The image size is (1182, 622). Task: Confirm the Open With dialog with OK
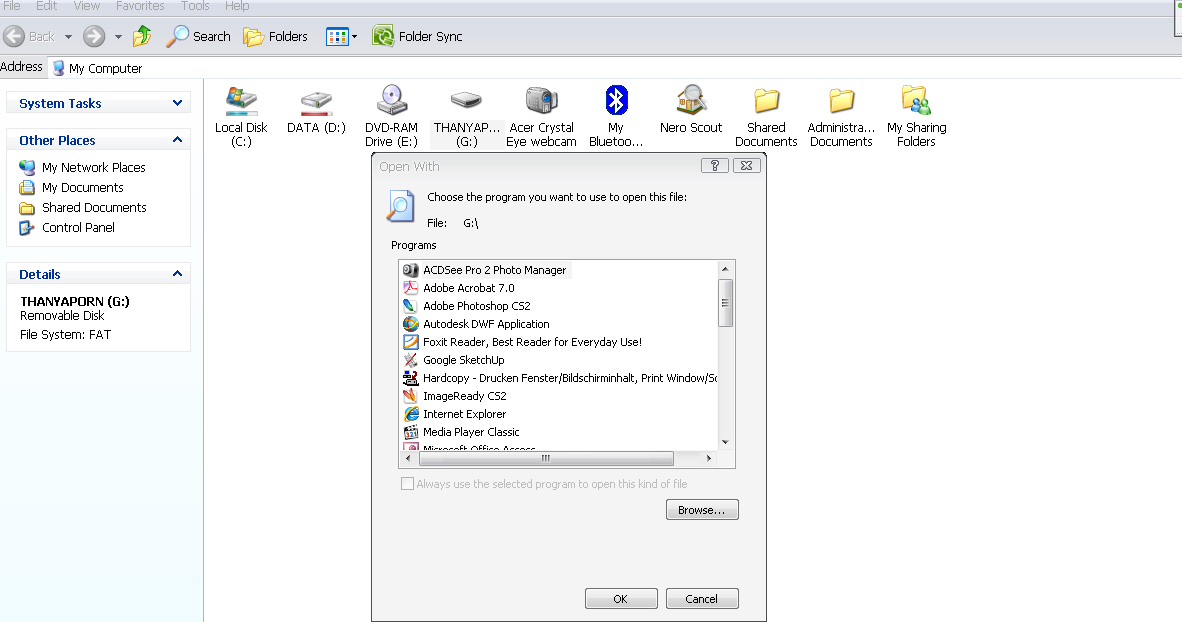621,599
